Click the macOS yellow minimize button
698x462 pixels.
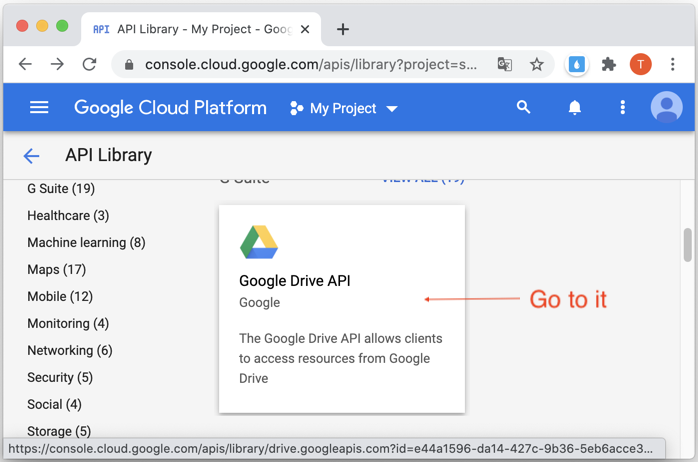[42, 26]
